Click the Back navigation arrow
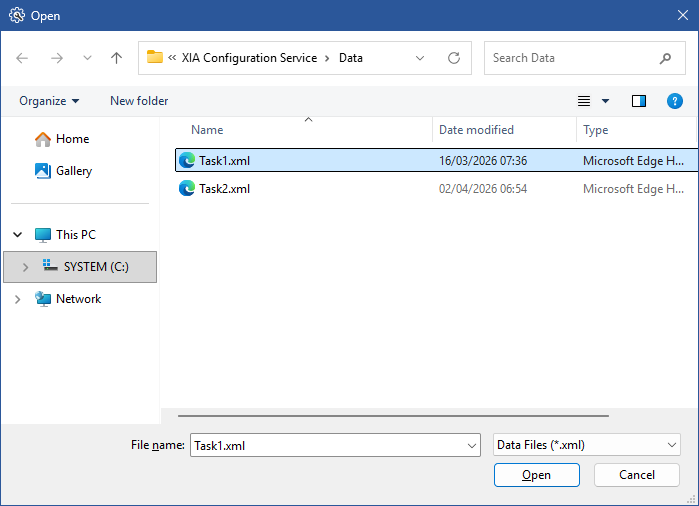The height and width of the screenshot is (506, 699). (x=23, y=58)
